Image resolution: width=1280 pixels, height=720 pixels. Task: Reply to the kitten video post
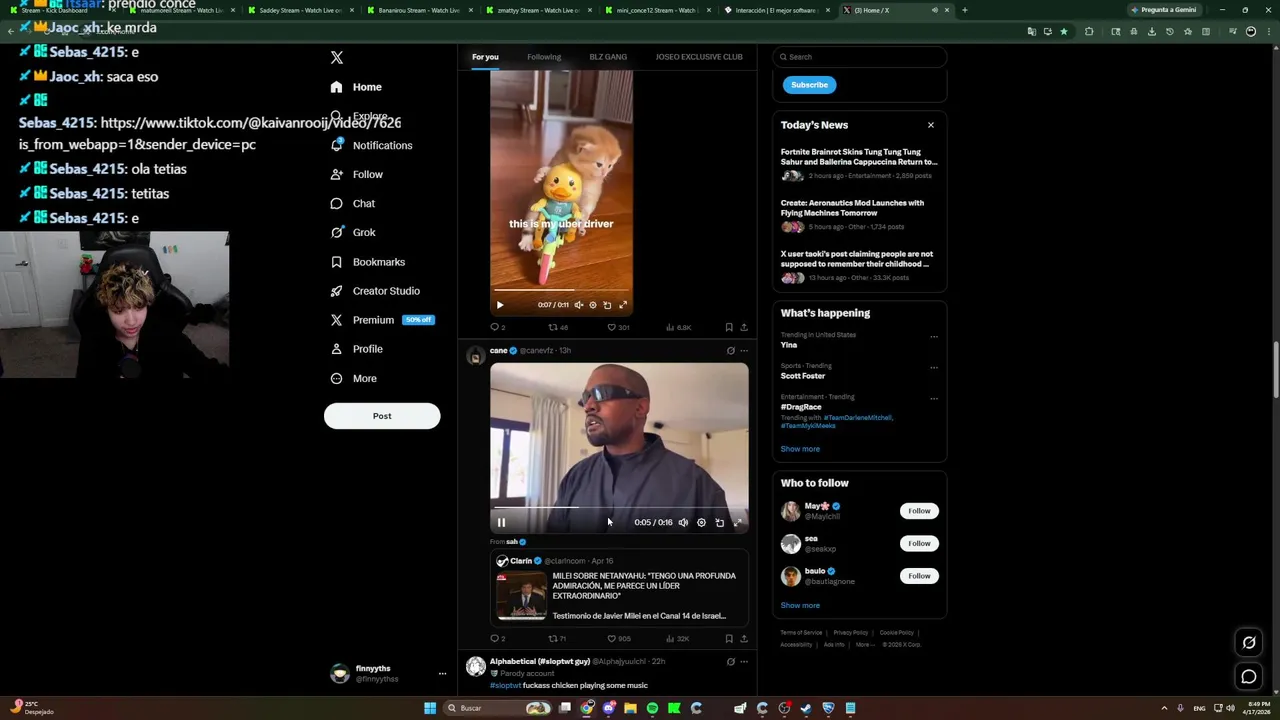[497, 327]
